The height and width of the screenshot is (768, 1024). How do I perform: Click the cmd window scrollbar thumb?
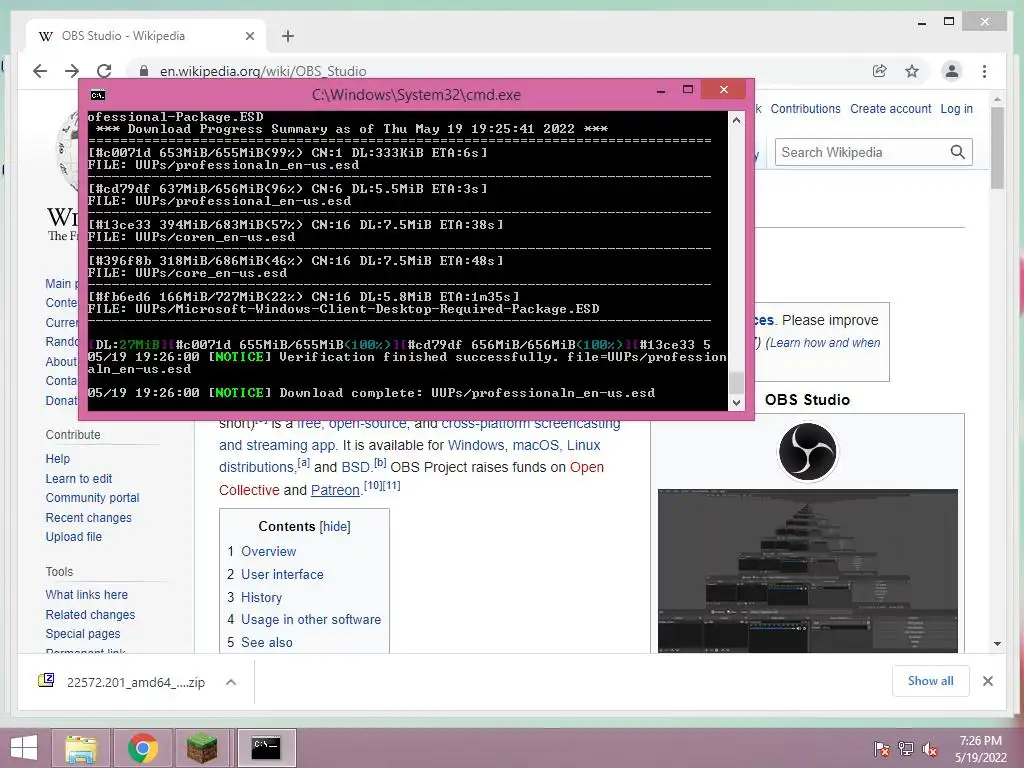tap(736, 383)
